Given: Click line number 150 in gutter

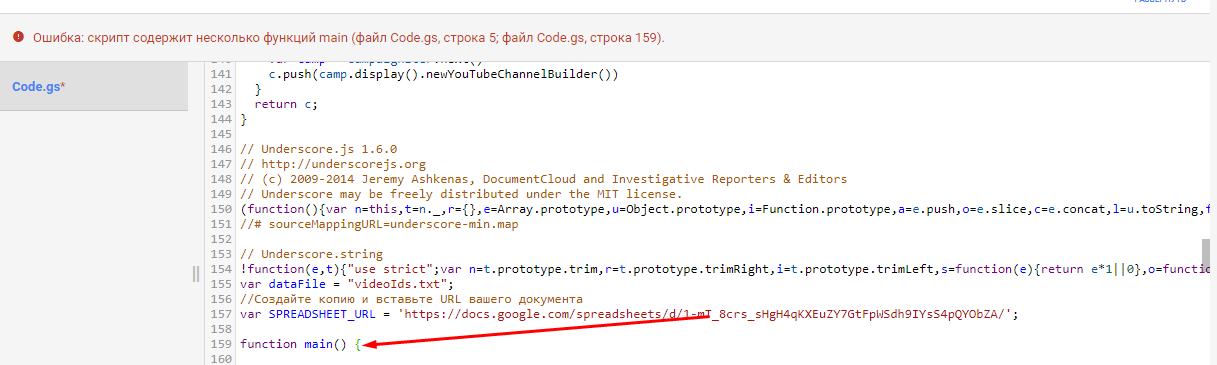Looking at the screenshot, I should 222,209.
